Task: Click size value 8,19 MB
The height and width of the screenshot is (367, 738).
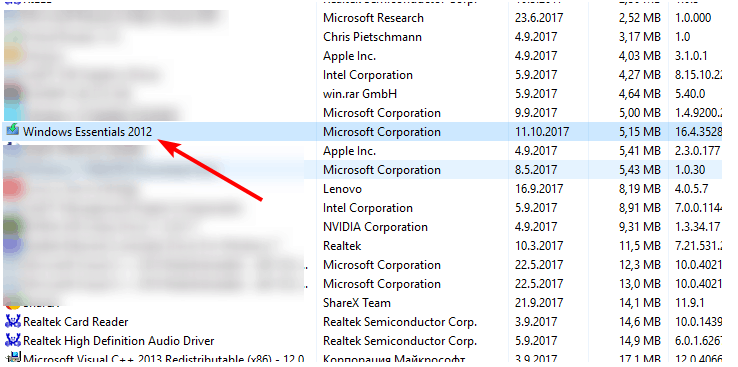Action: click(x=640, y=189)
